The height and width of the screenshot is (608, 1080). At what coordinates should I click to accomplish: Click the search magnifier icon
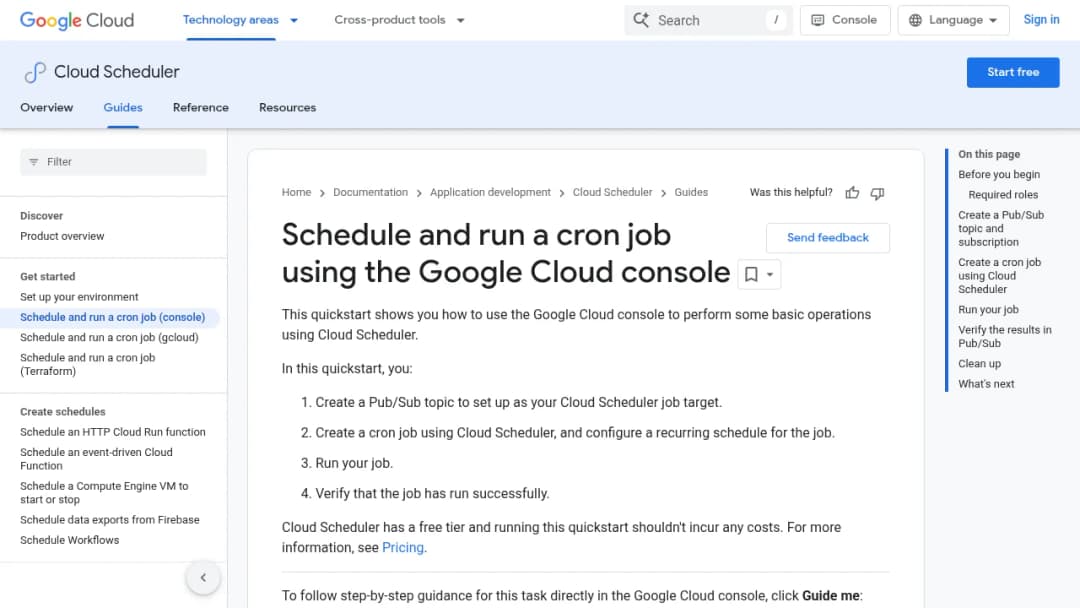[x=641, y=20]
